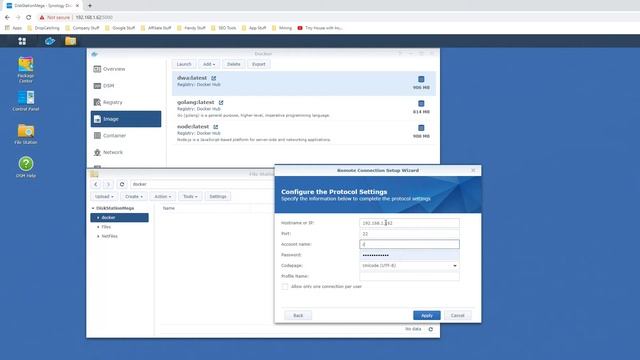The image size is (640, 360).
Task: Click the Port field in wizard
Action: point(409,234)
